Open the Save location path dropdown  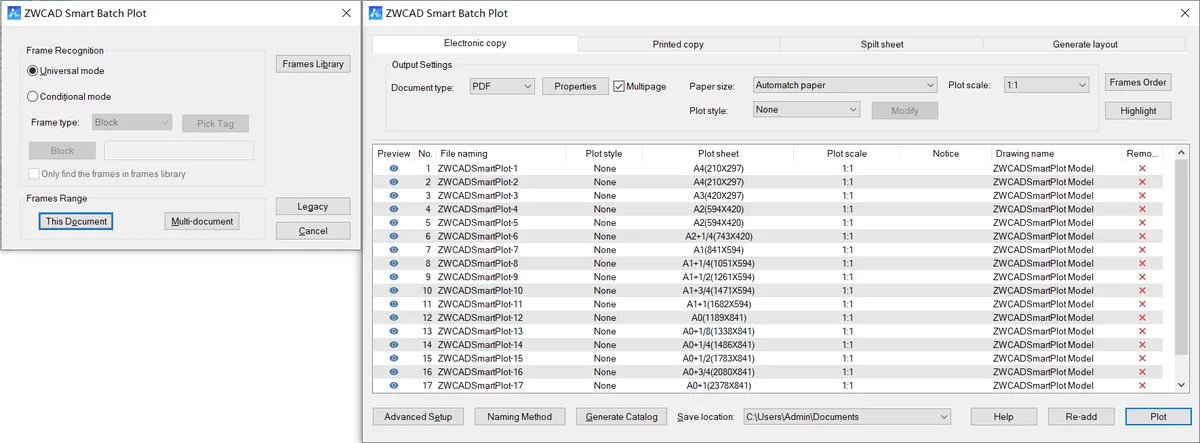pos(846,416)
